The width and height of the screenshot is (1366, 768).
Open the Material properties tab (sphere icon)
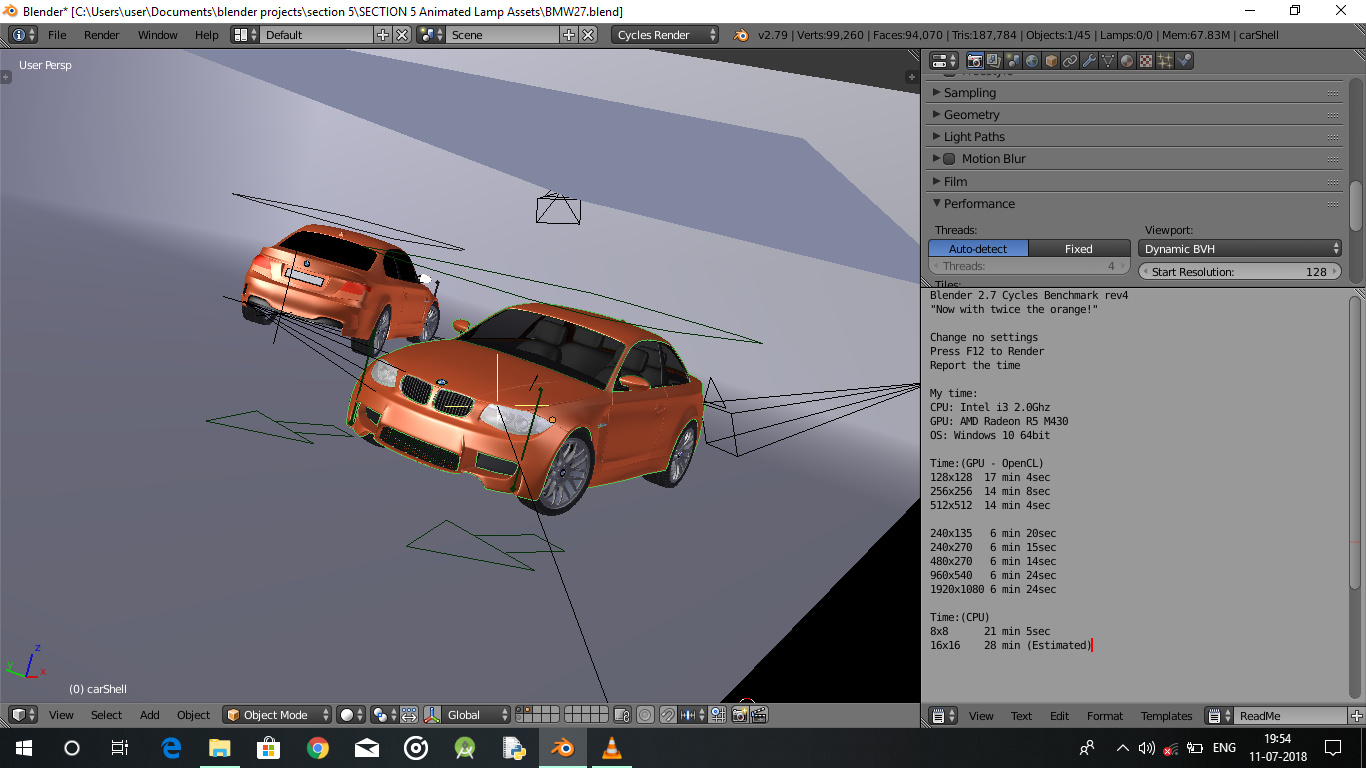[x=1127, y=61]
